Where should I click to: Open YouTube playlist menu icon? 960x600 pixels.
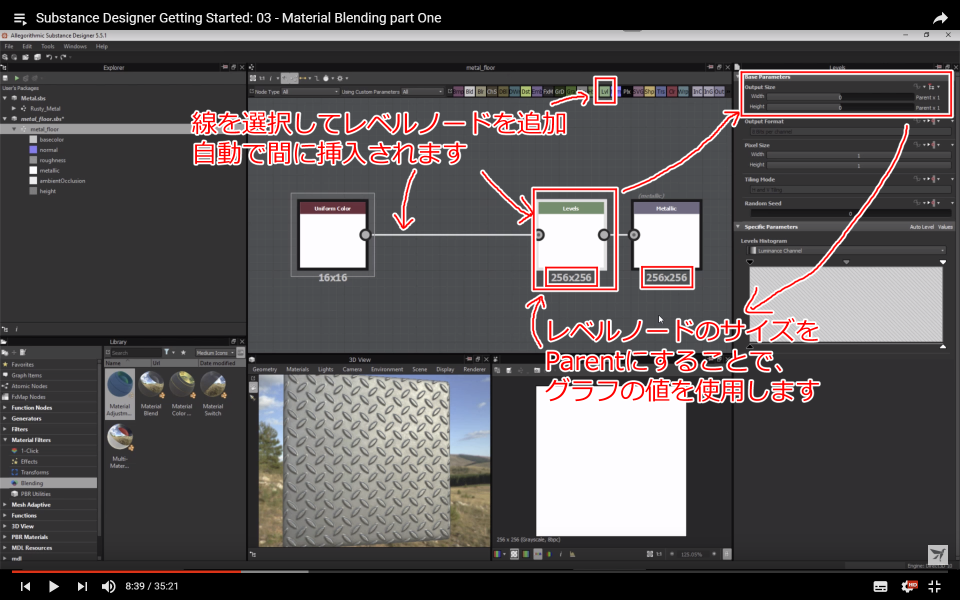pos(20,19)
